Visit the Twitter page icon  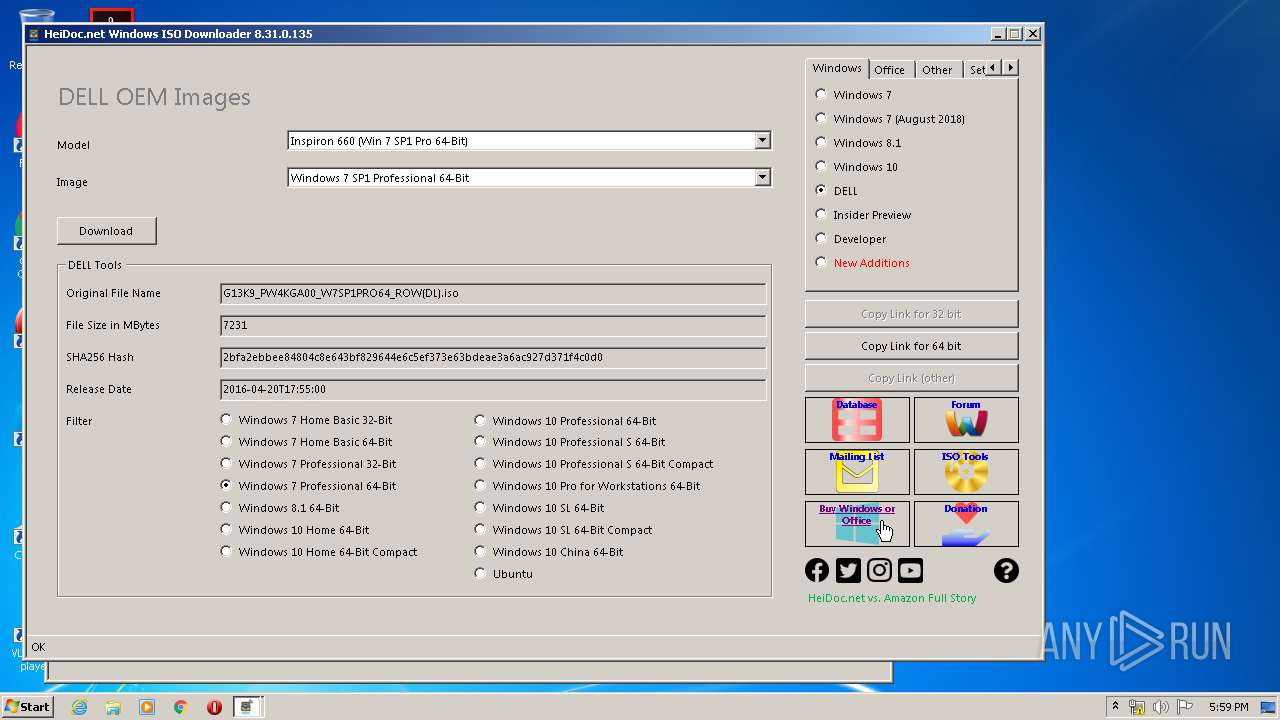848,570
